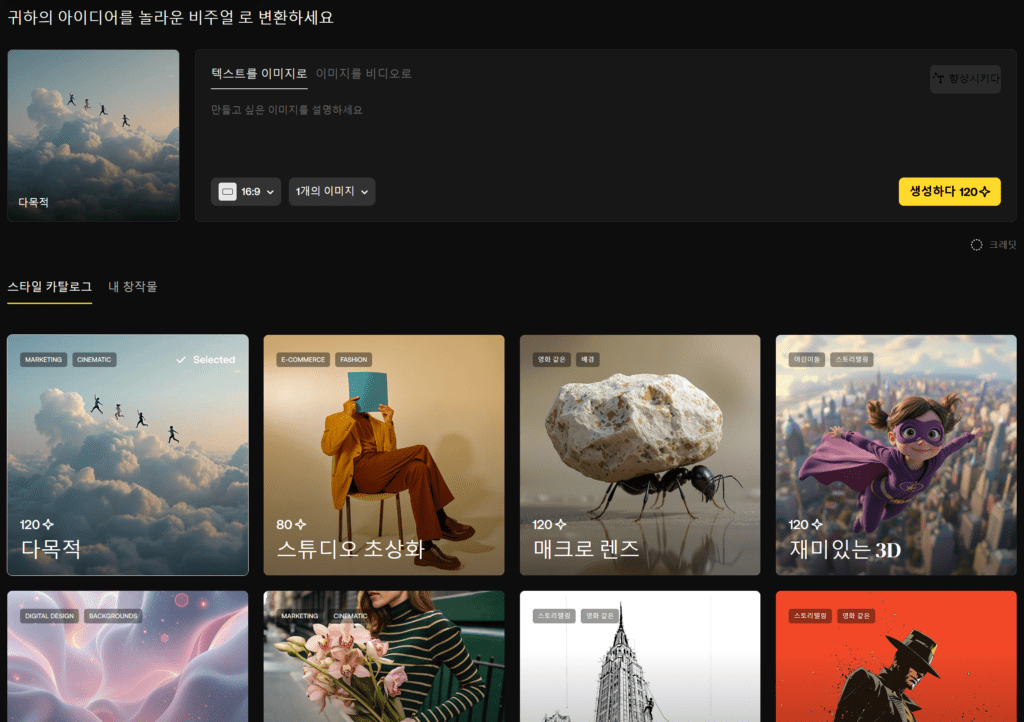Click the 120 credit cost on 매크로 렌즈
Viewport: 1024px width, 722px height.
tap(549, 525)
